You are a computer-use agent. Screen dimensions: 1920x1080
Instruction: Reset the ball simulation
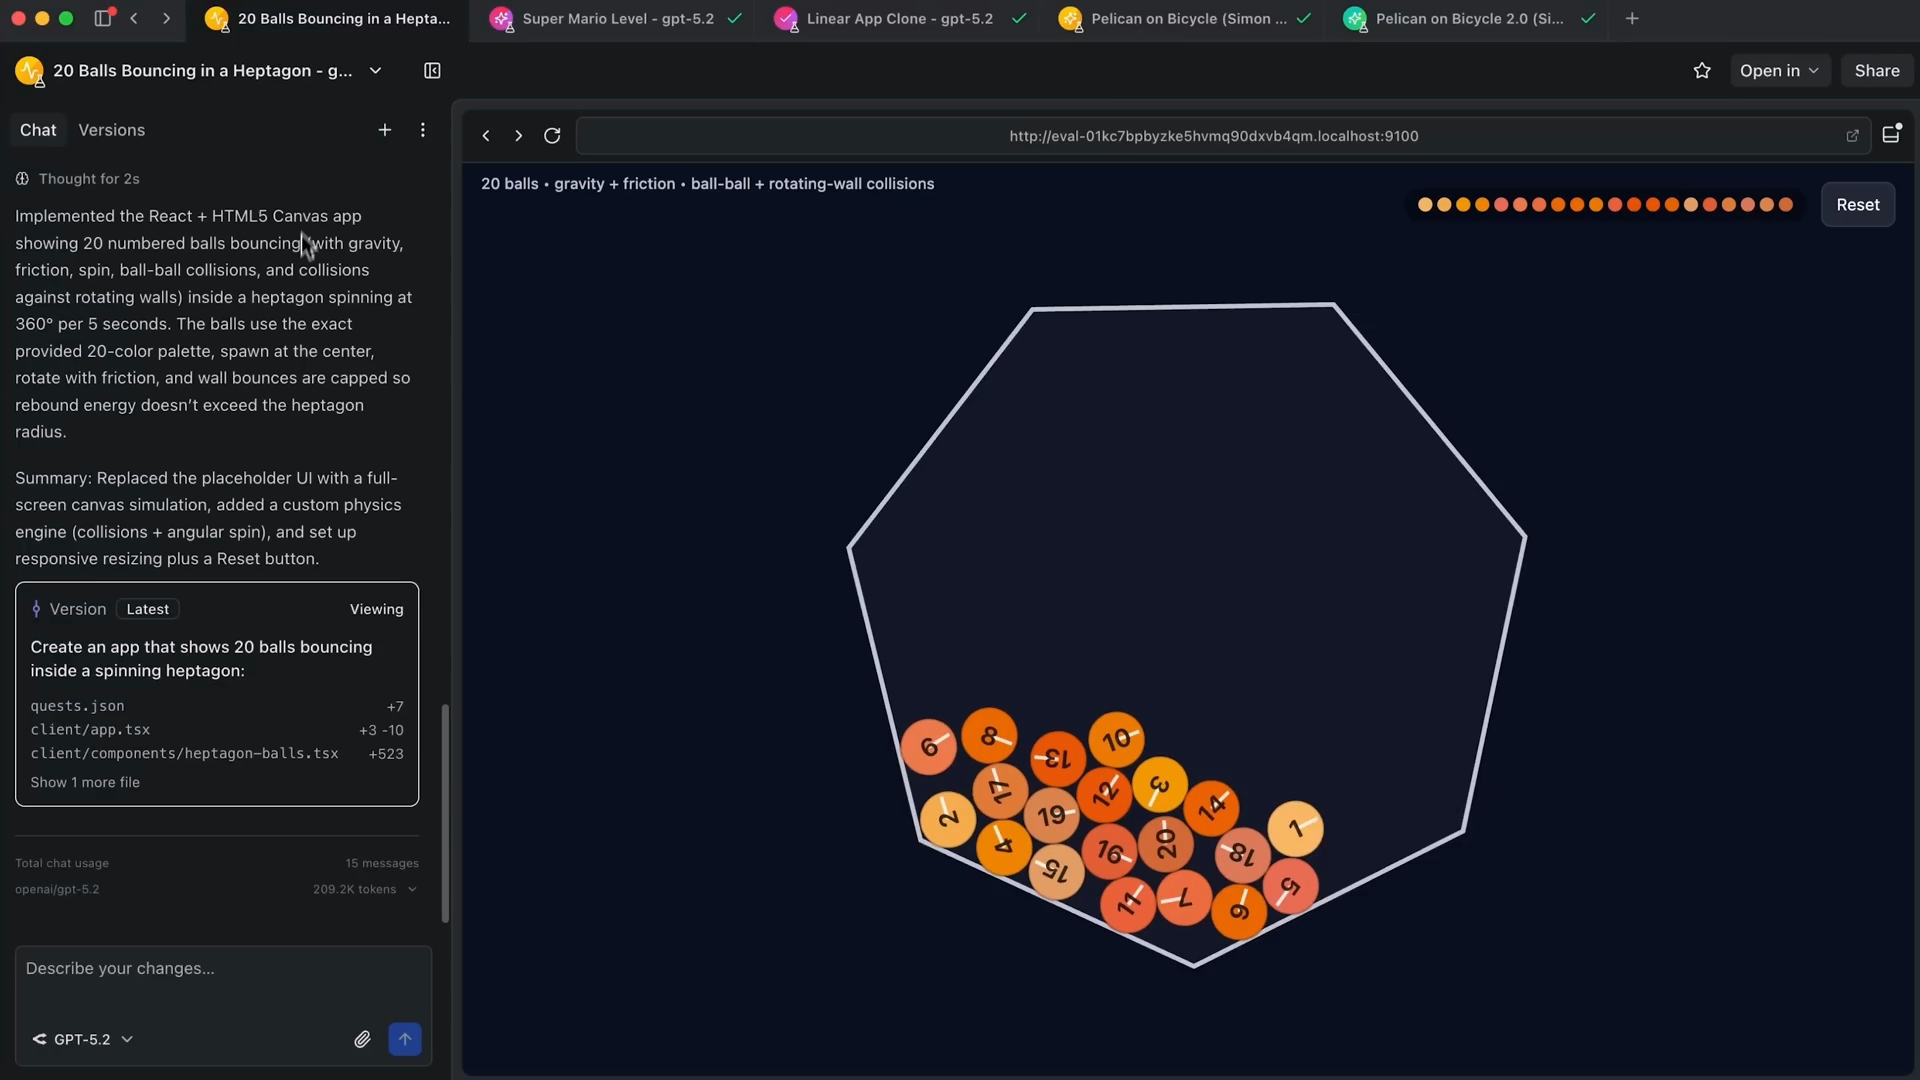[x=1858, y=204]
